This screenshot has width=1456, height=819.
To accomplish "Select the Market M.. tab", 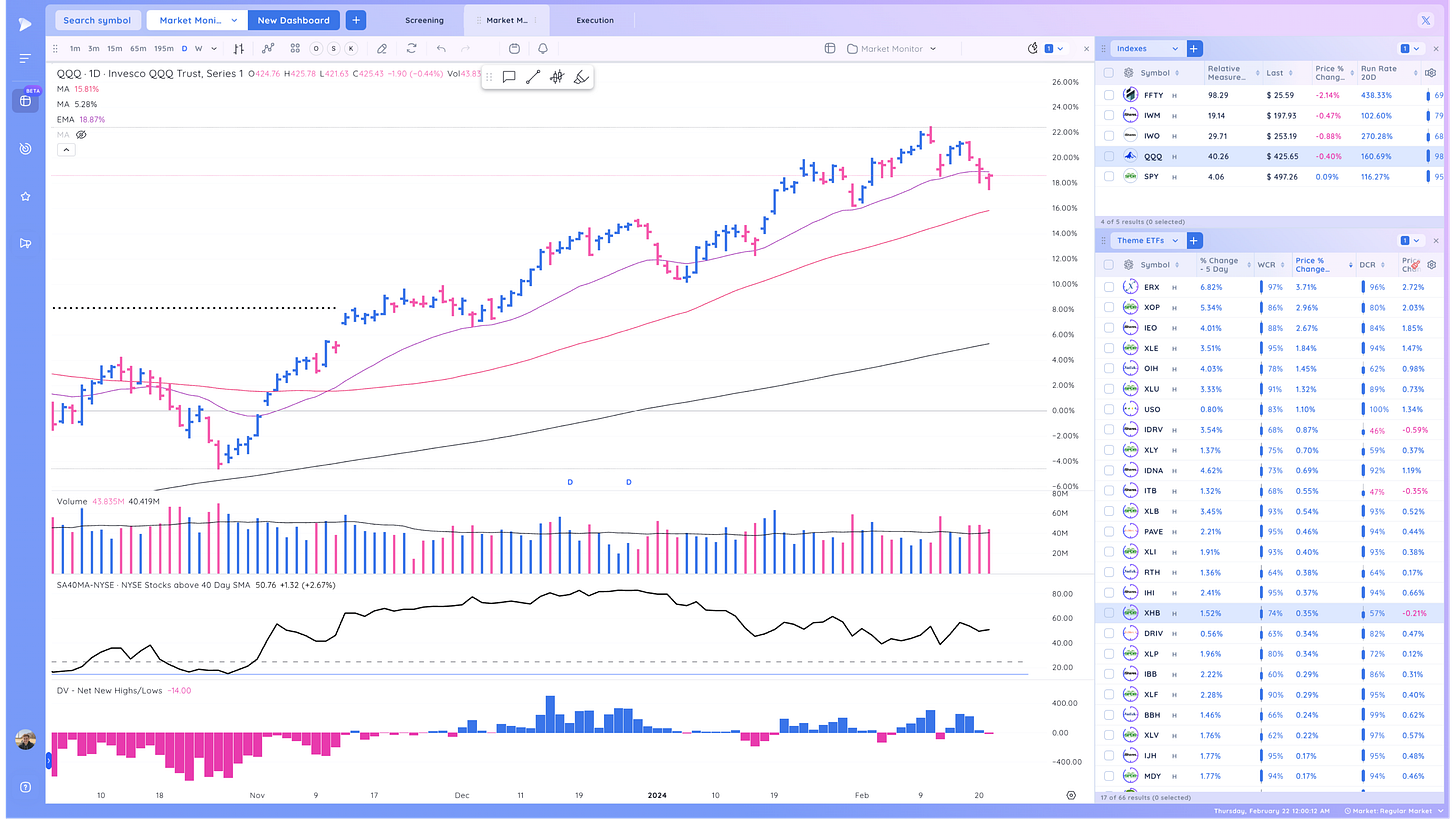I will click(x=507, y=20).
